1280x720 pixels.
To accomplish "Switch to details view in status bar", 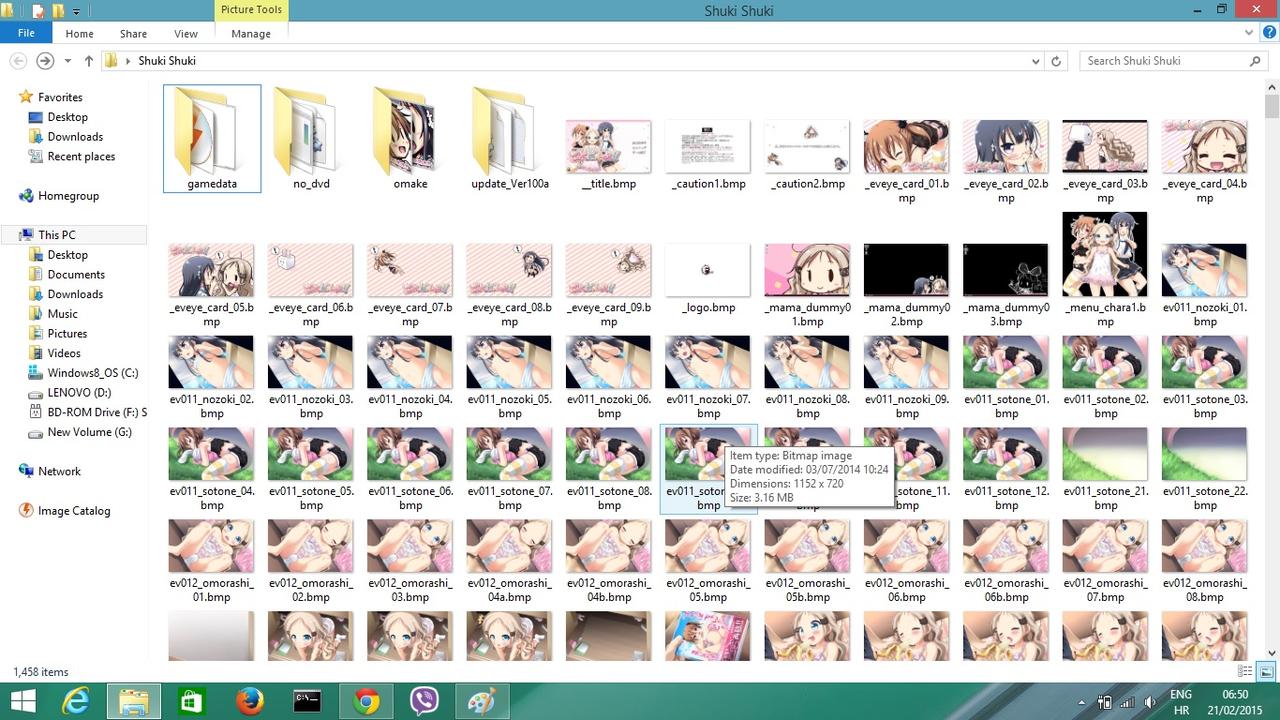I will pos(1245,672).
